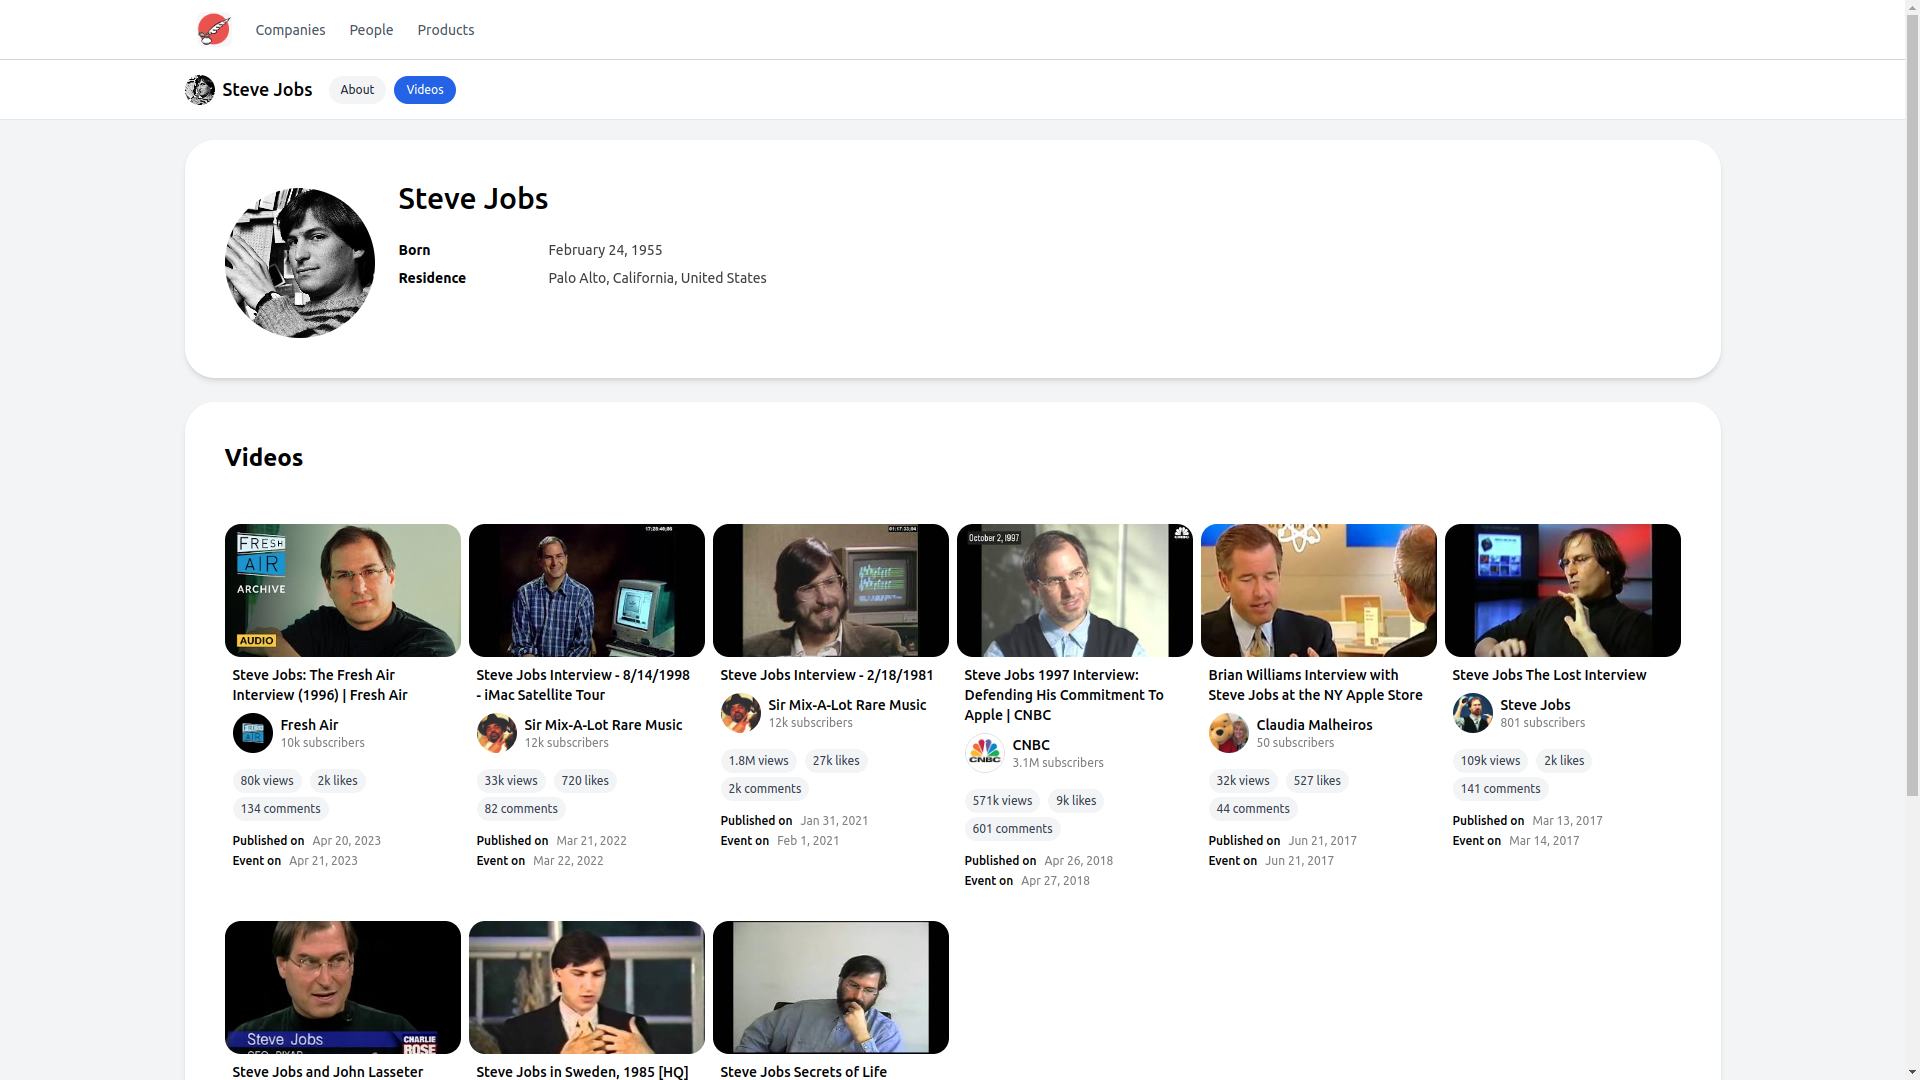
Task: Click title 'Steve Jobs The Lost Interview'
Action: click(x=1549, y=675)
